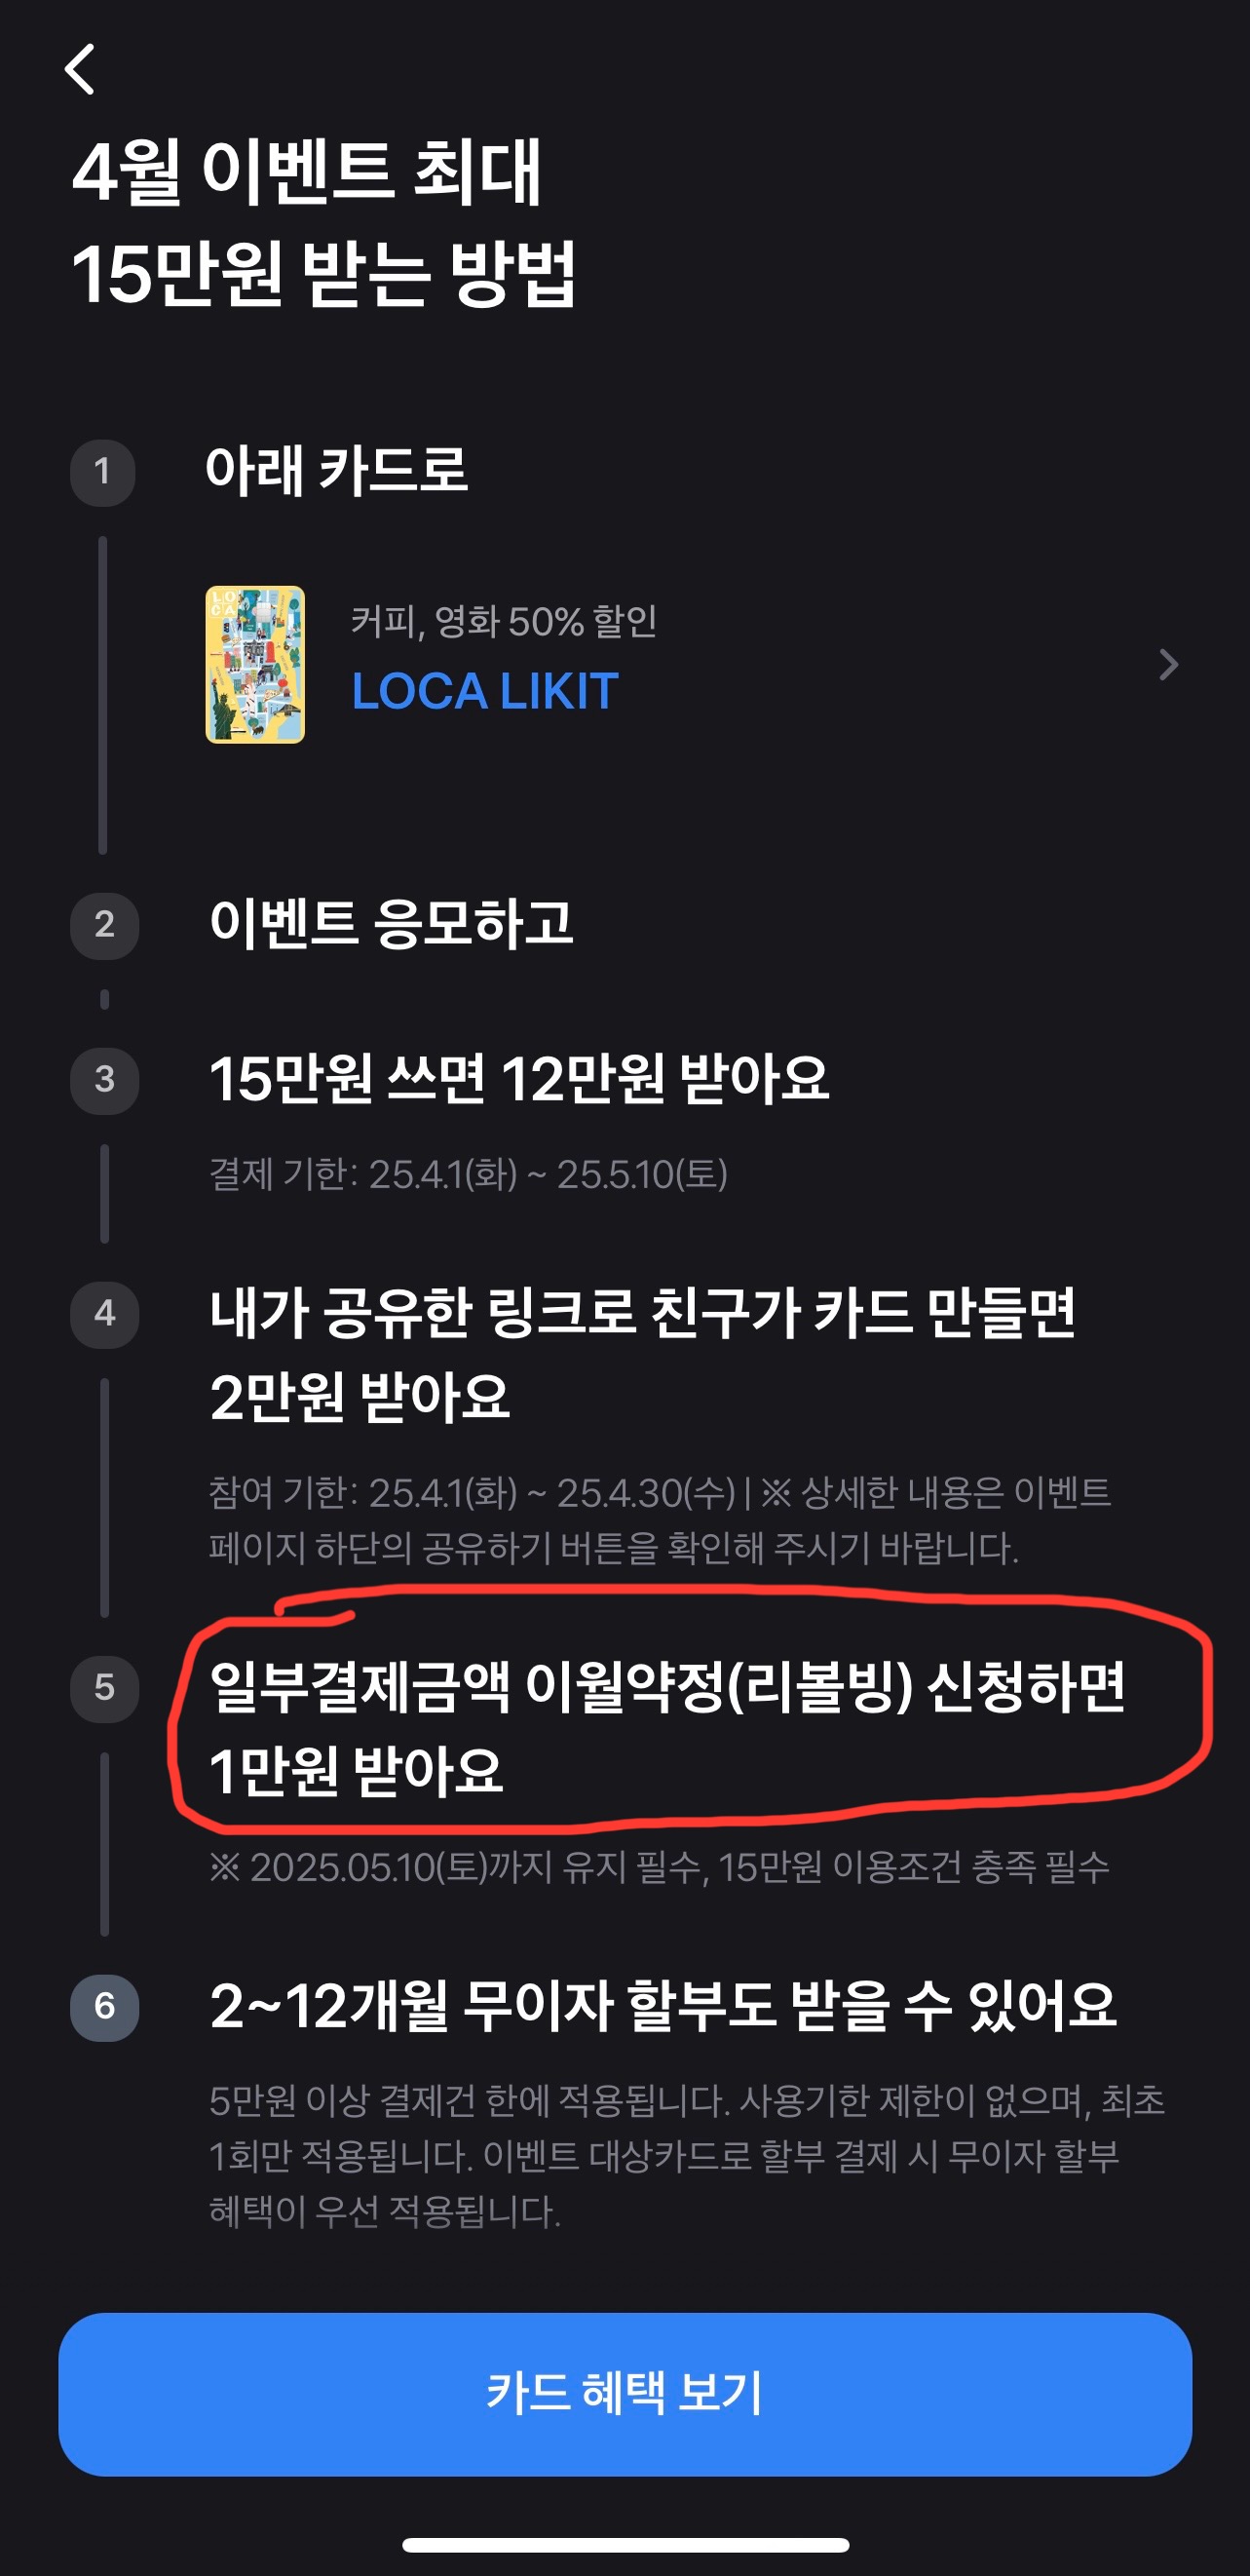Tap the 결제 기한 date range text
The width and height of the screenshot is (1250, 2576).
468,1174
